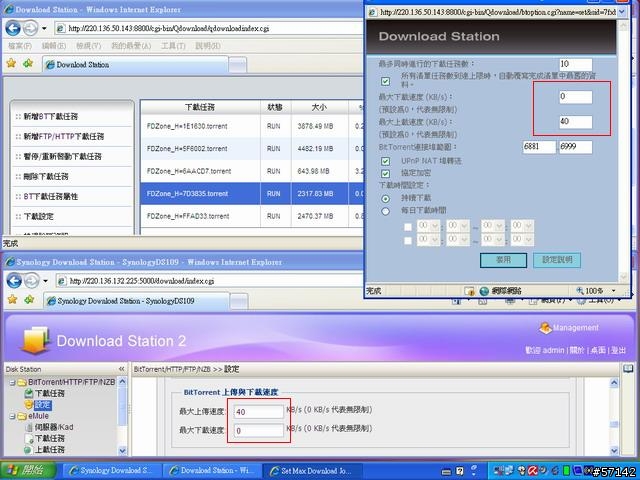Collapse the BitTorrent/HTTP/FTP/NZB tree node
Image resolution: width=640 pixels, height=480 pixels.
tap(13, 382)
